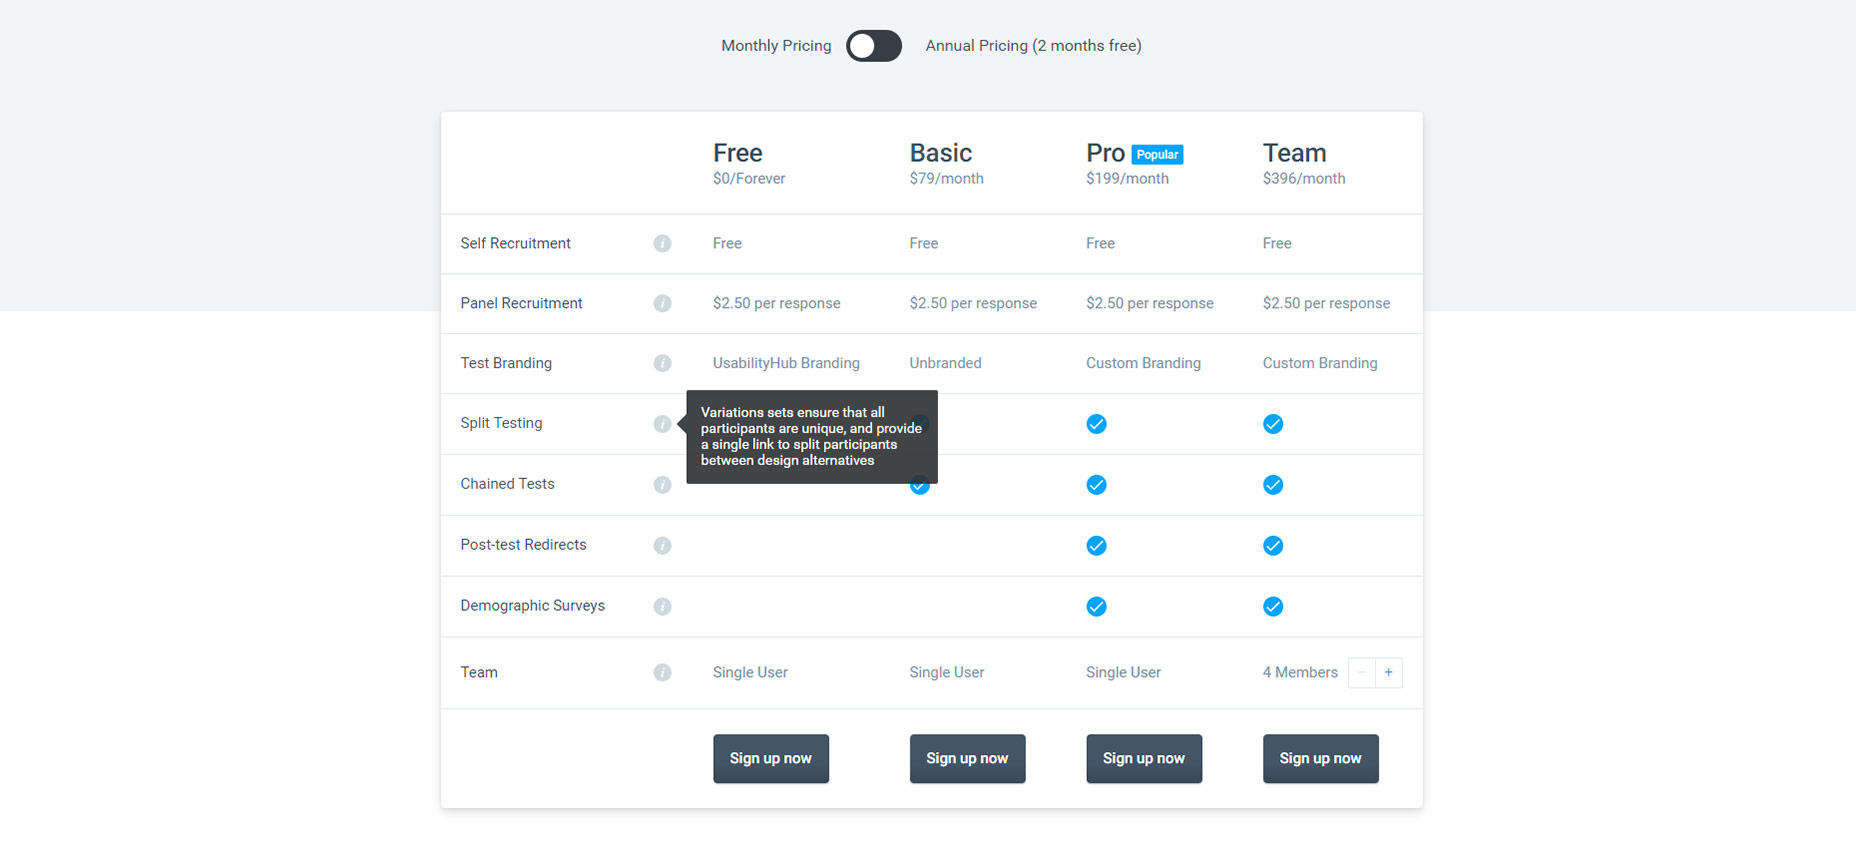1856x845 pixels.
Task: Select the Basic plan heading
Action: (941, 153)
